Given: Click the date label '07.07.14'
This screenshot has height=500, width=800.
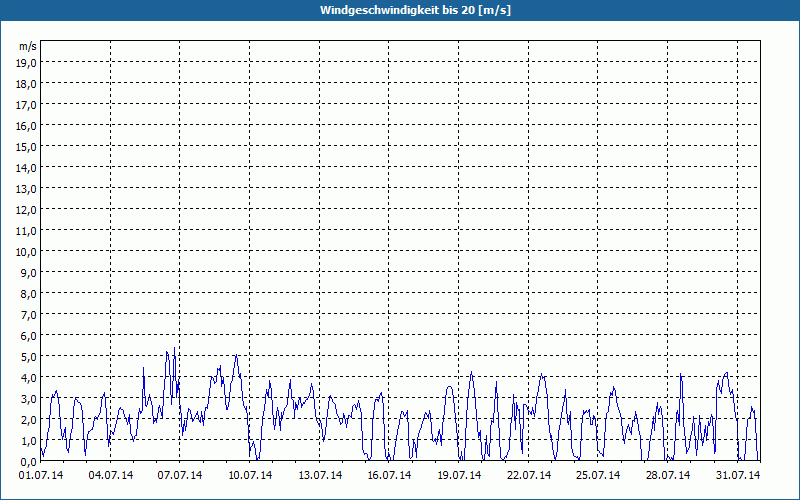Looking at the screenshot, I should 180,476.
